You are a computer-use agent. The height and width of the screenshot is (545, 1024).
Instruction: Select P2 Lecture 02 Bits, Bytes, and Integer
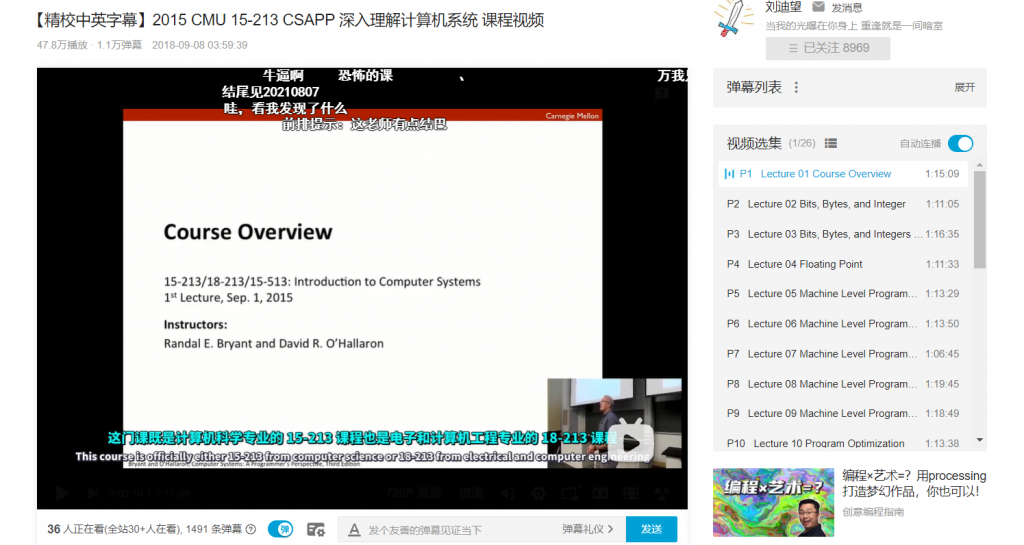(x=842, y=204)
